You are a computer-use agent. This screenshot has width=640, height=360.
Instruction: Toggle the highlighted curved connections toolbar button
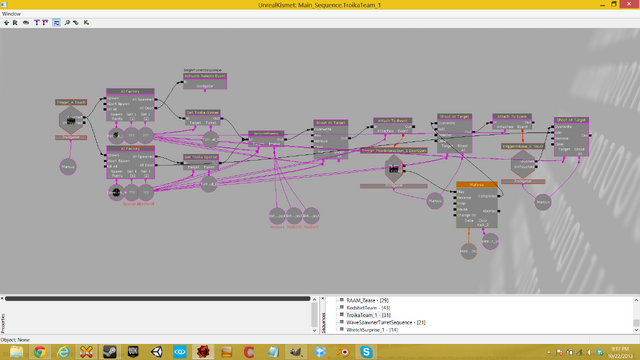[x=56, y=23]
